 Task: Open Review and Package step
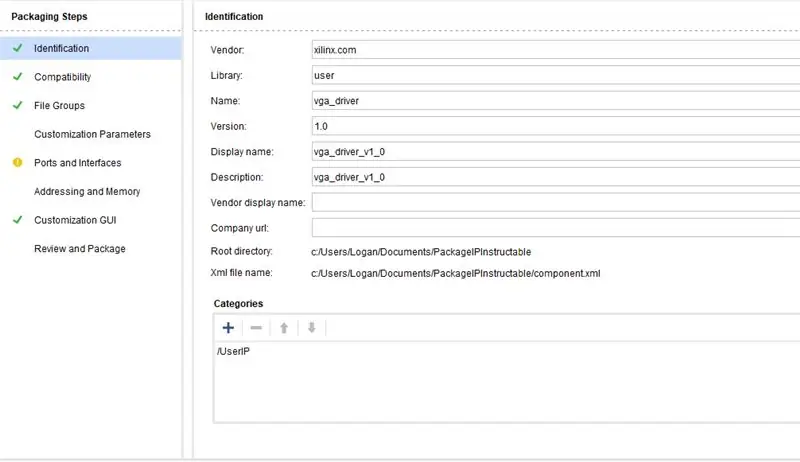click(80, 248)
